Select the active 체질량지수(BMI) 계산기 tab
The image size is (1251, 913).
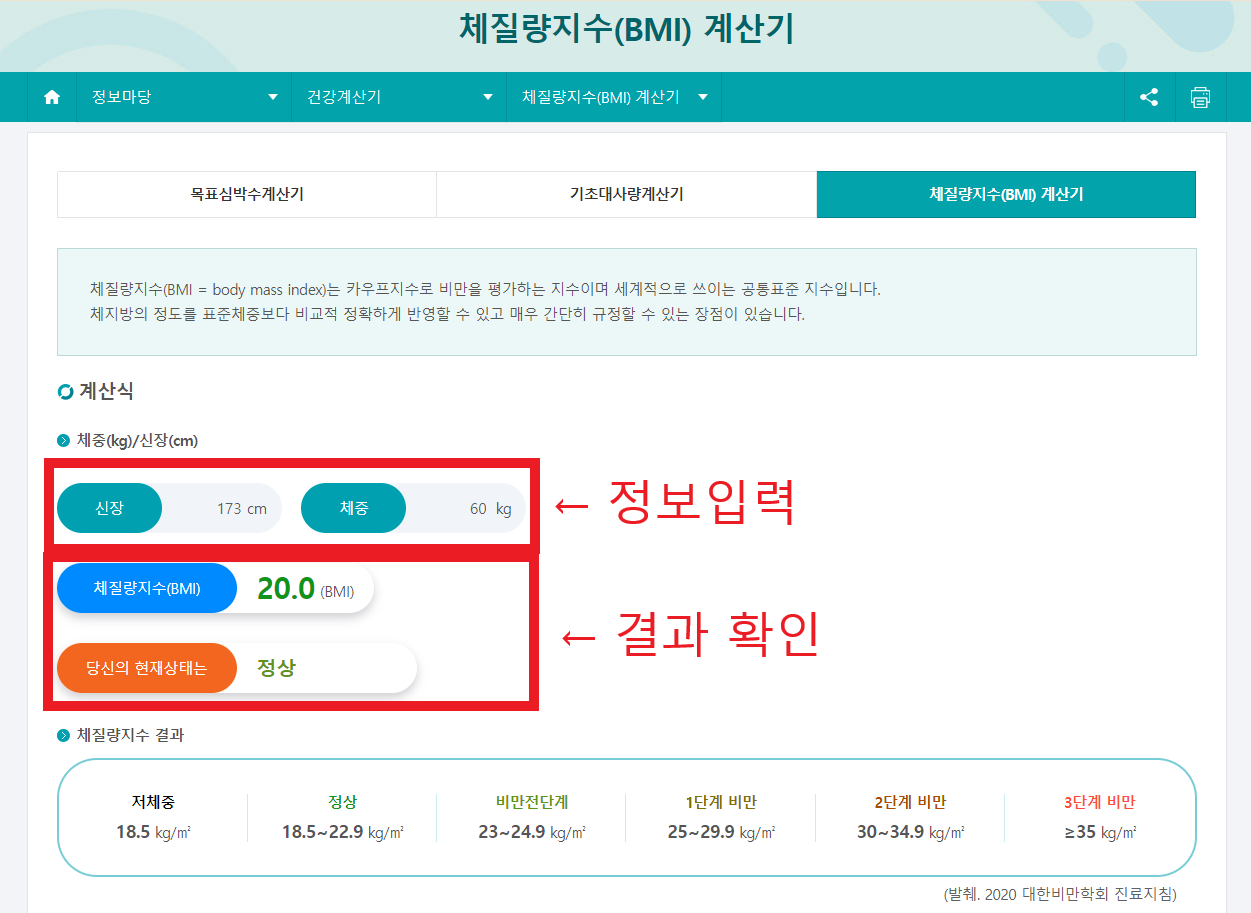(1006, 194)
